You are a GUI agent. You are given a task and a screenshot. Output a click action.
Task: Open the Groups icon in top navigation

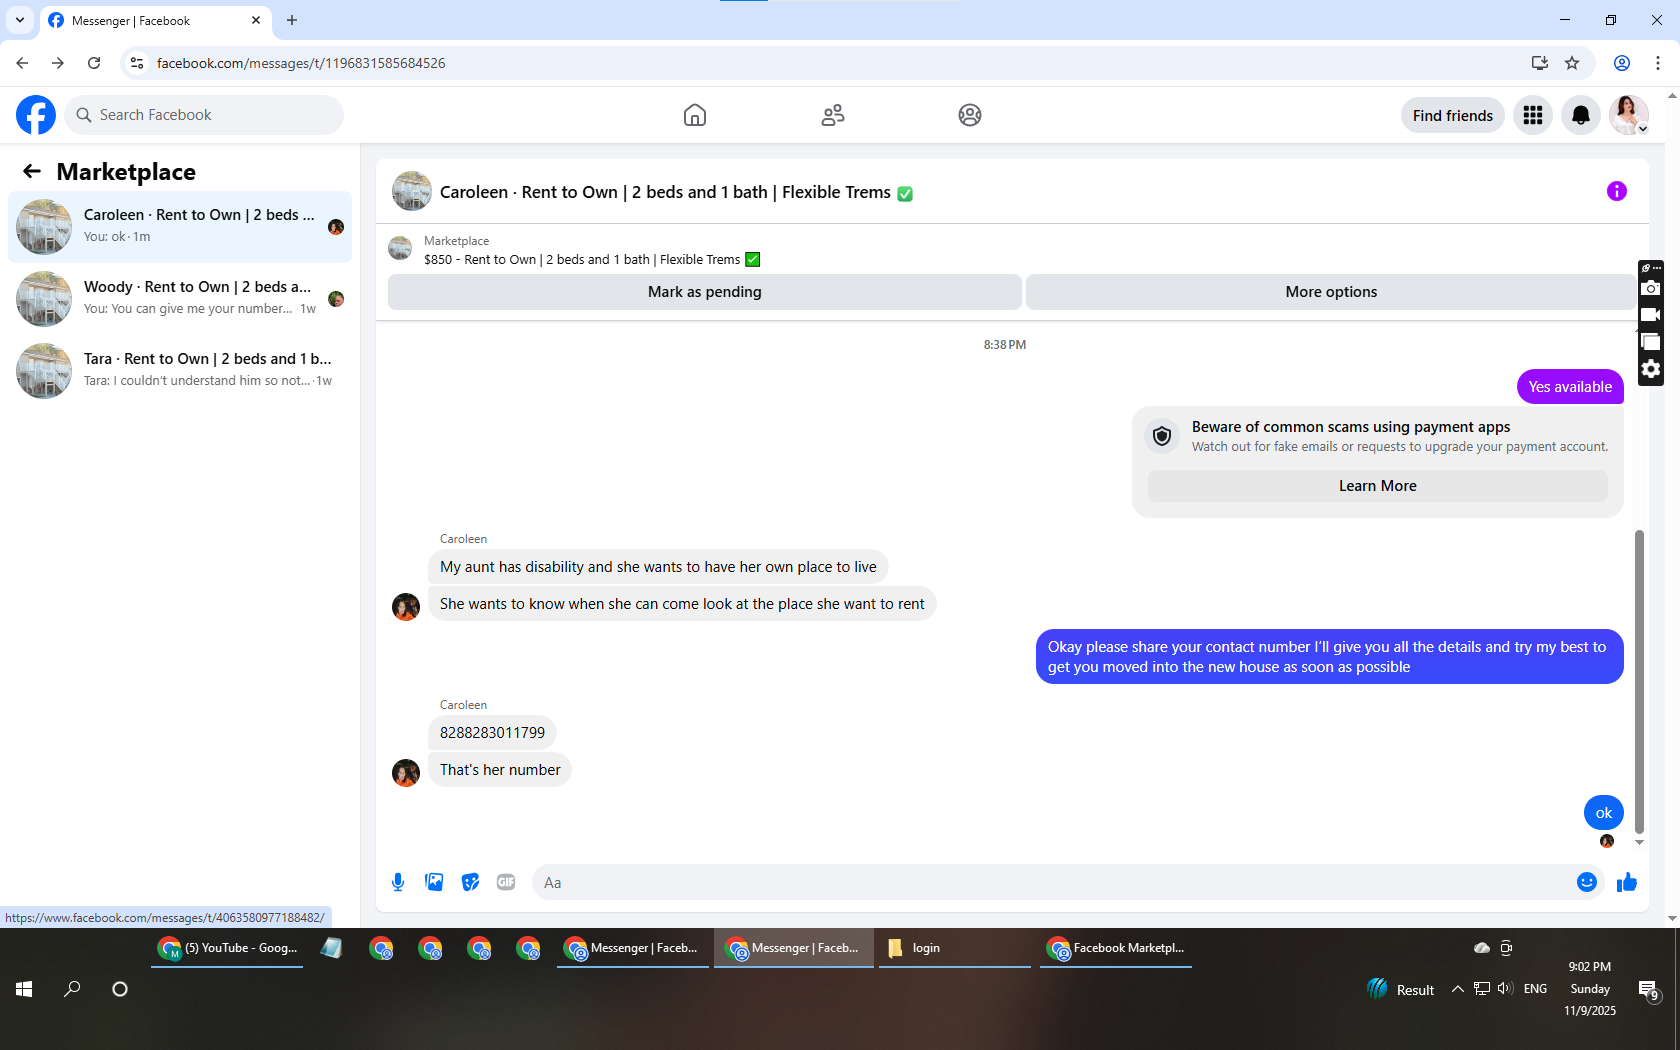tap(970, 115)
